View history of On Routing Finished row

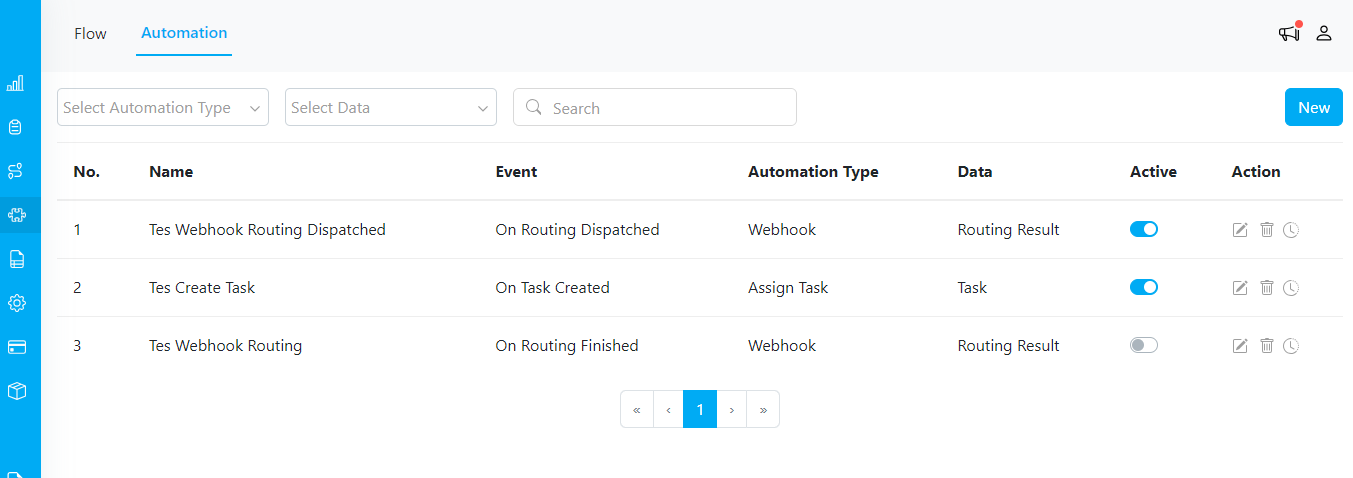point(1291,346)
